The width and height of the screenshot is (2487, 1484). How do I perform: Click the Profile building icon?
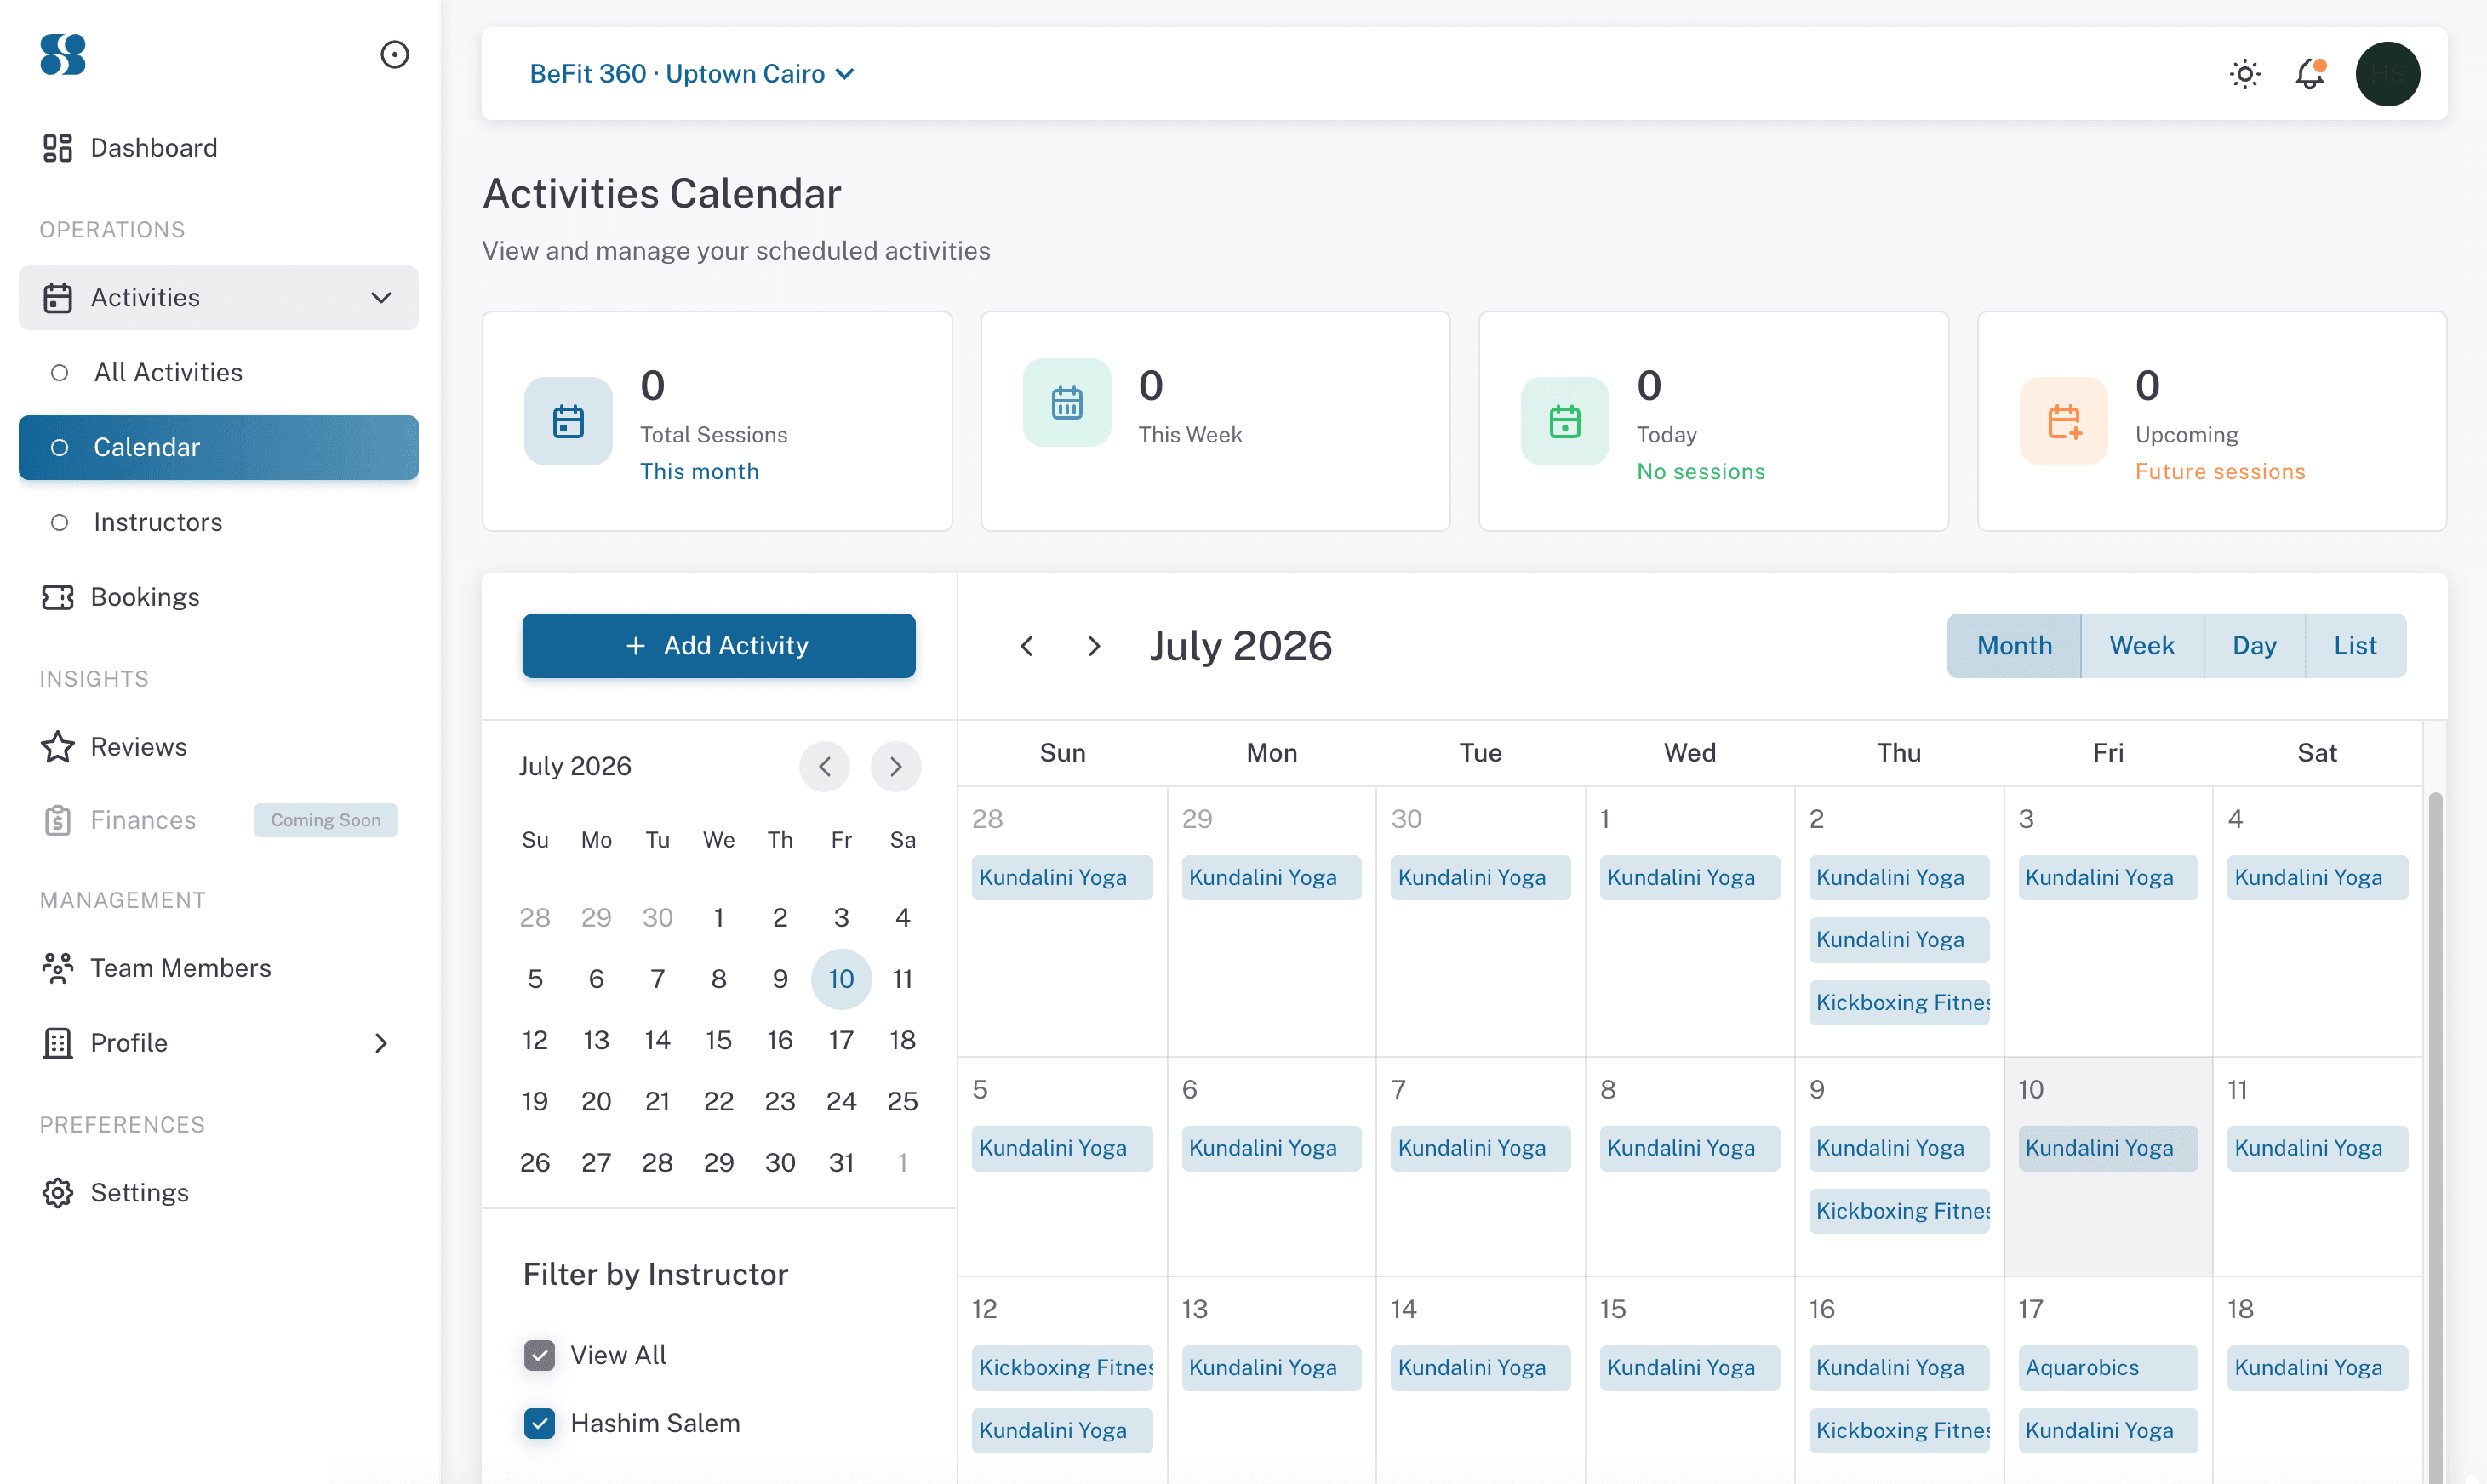click(58, 1043)
